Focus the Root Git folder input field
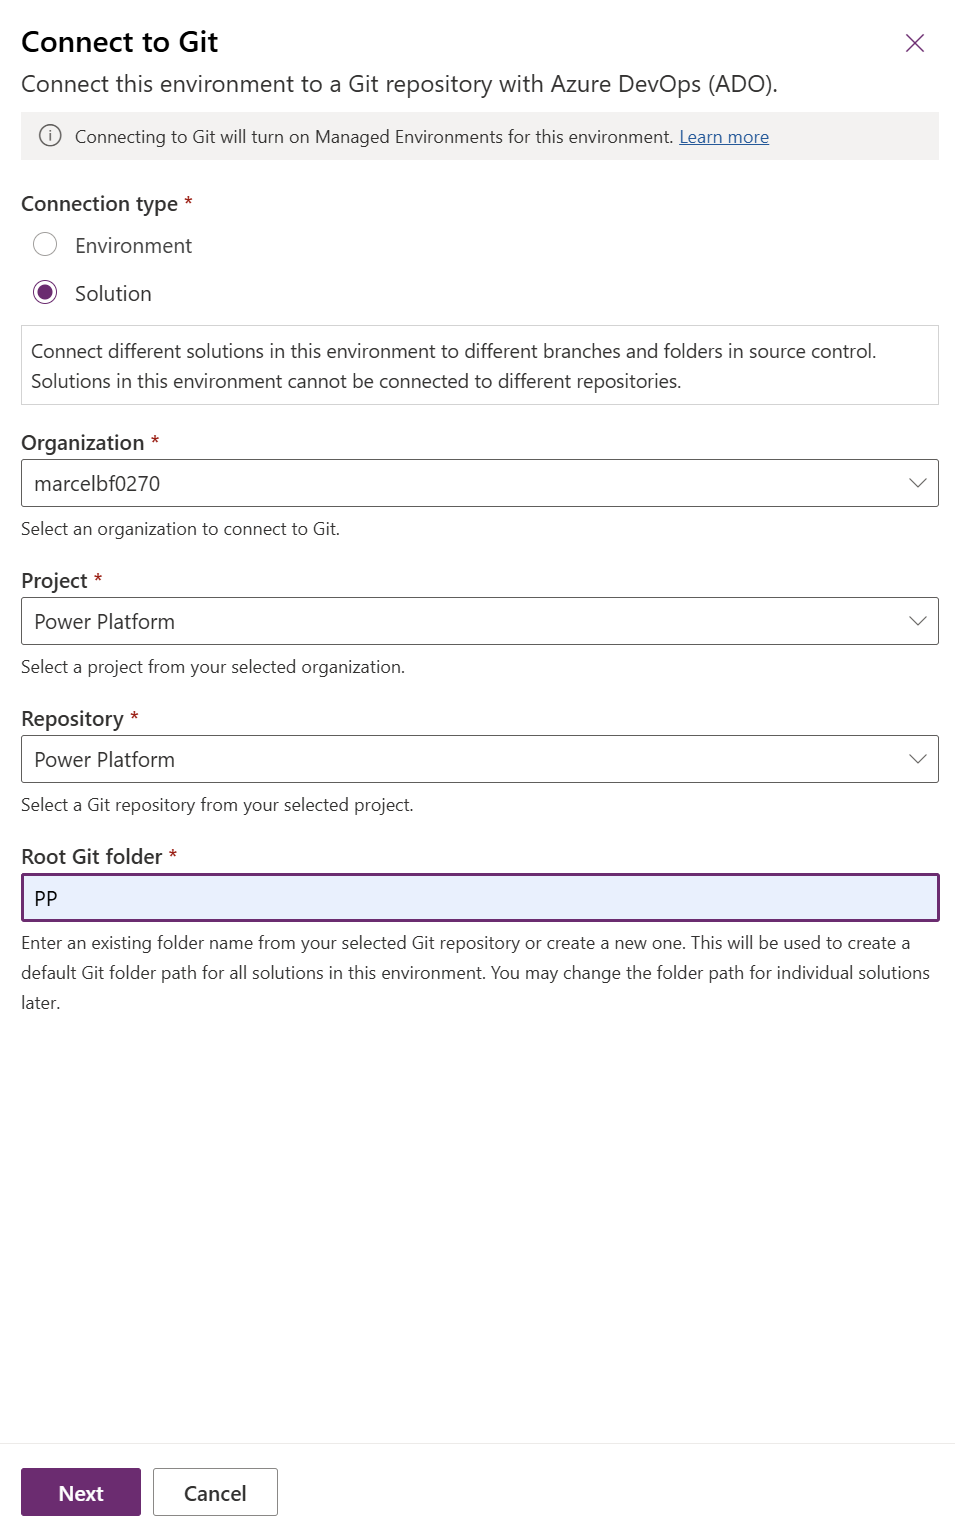Screen dimensions: 955x1538 point(480,897)
